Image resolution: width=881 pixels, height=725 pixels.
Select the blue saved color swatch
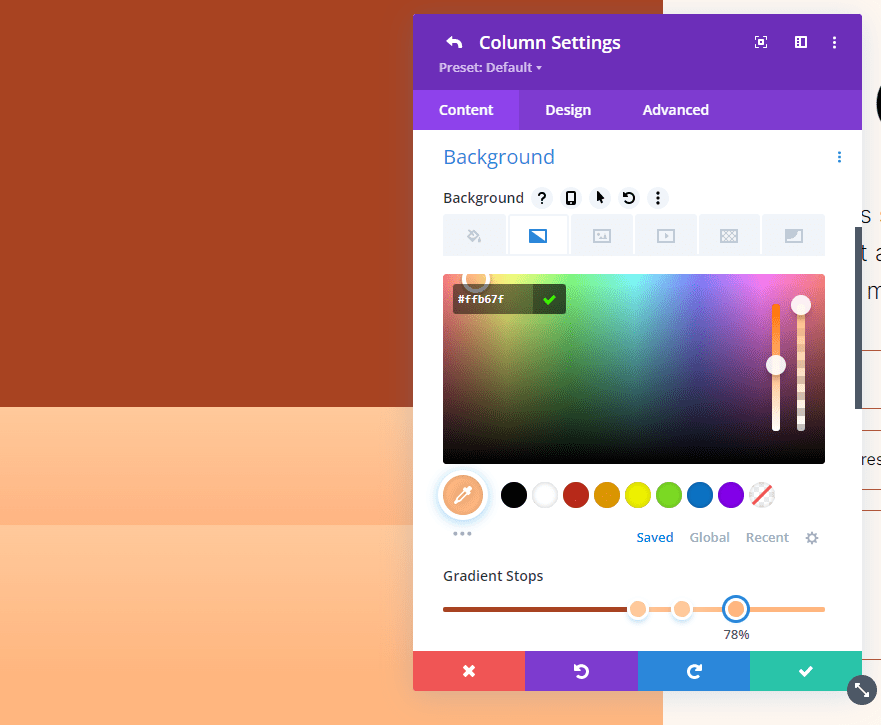[x=700, y=495]
